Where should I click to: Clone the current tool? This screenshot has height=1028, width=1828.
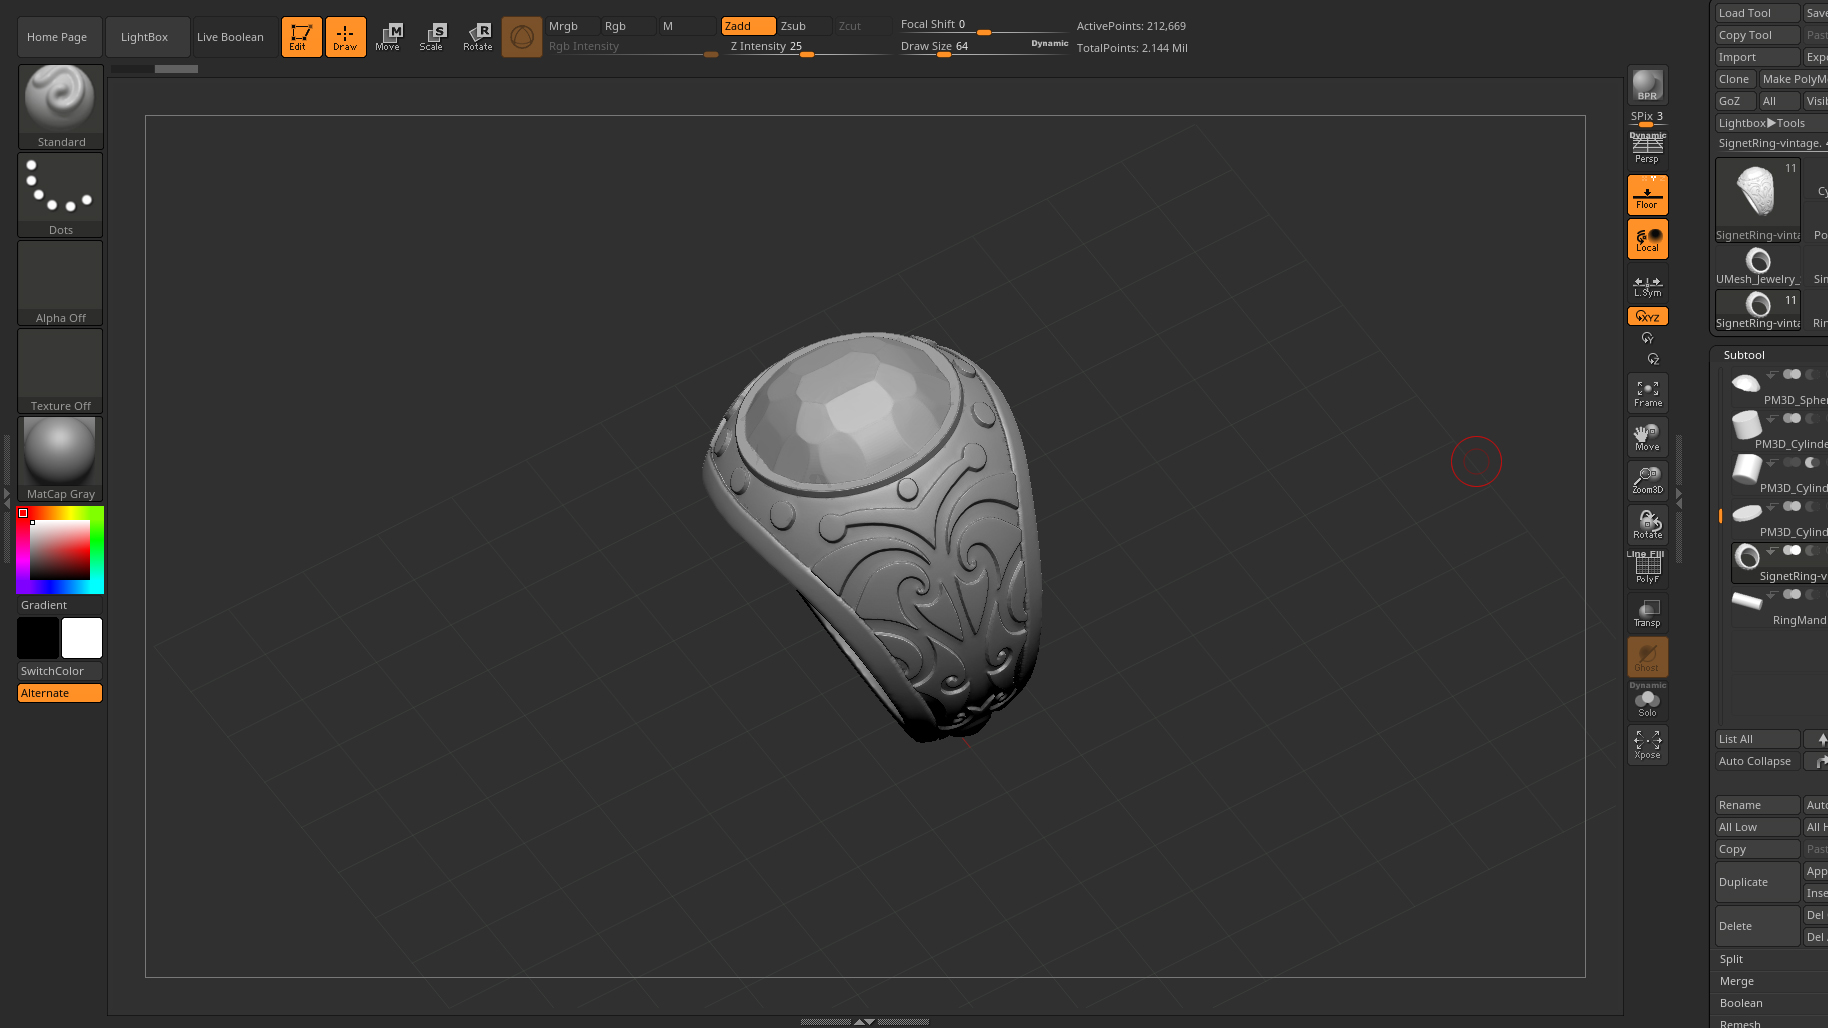click(x=1735, y=79)
